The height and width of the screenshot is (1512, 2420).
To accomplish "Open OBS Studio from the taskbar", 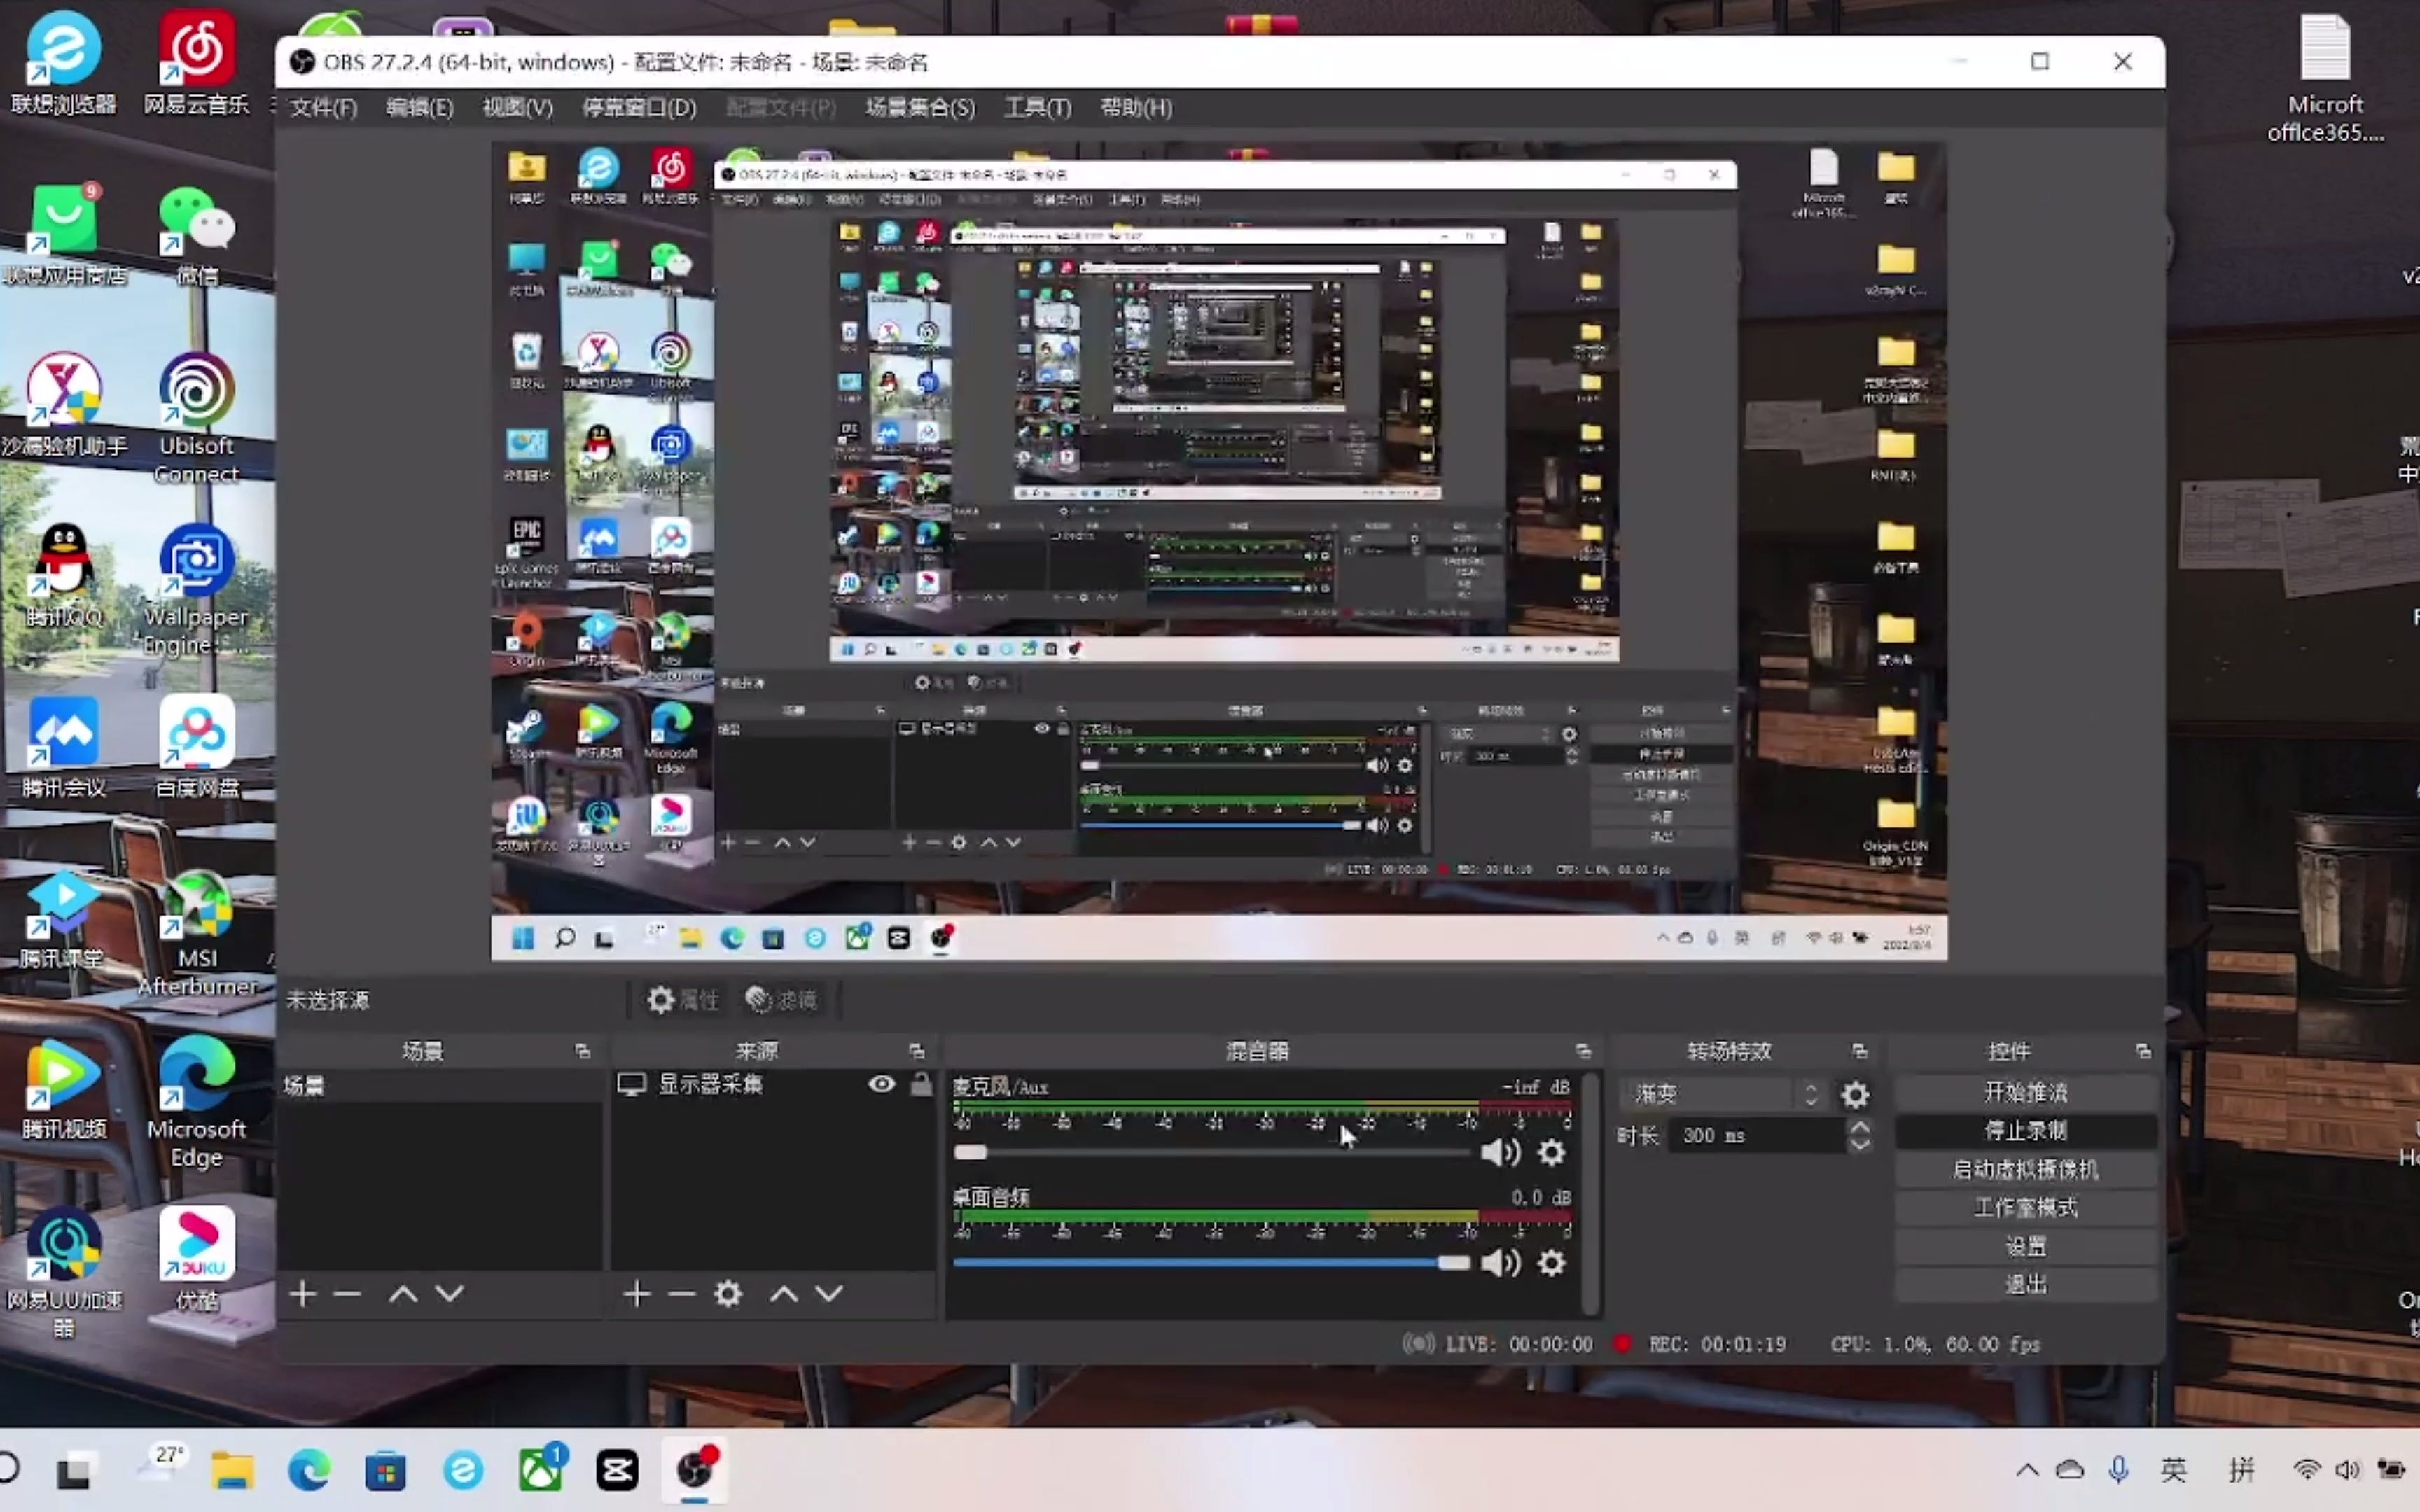I will [695, 1469].
